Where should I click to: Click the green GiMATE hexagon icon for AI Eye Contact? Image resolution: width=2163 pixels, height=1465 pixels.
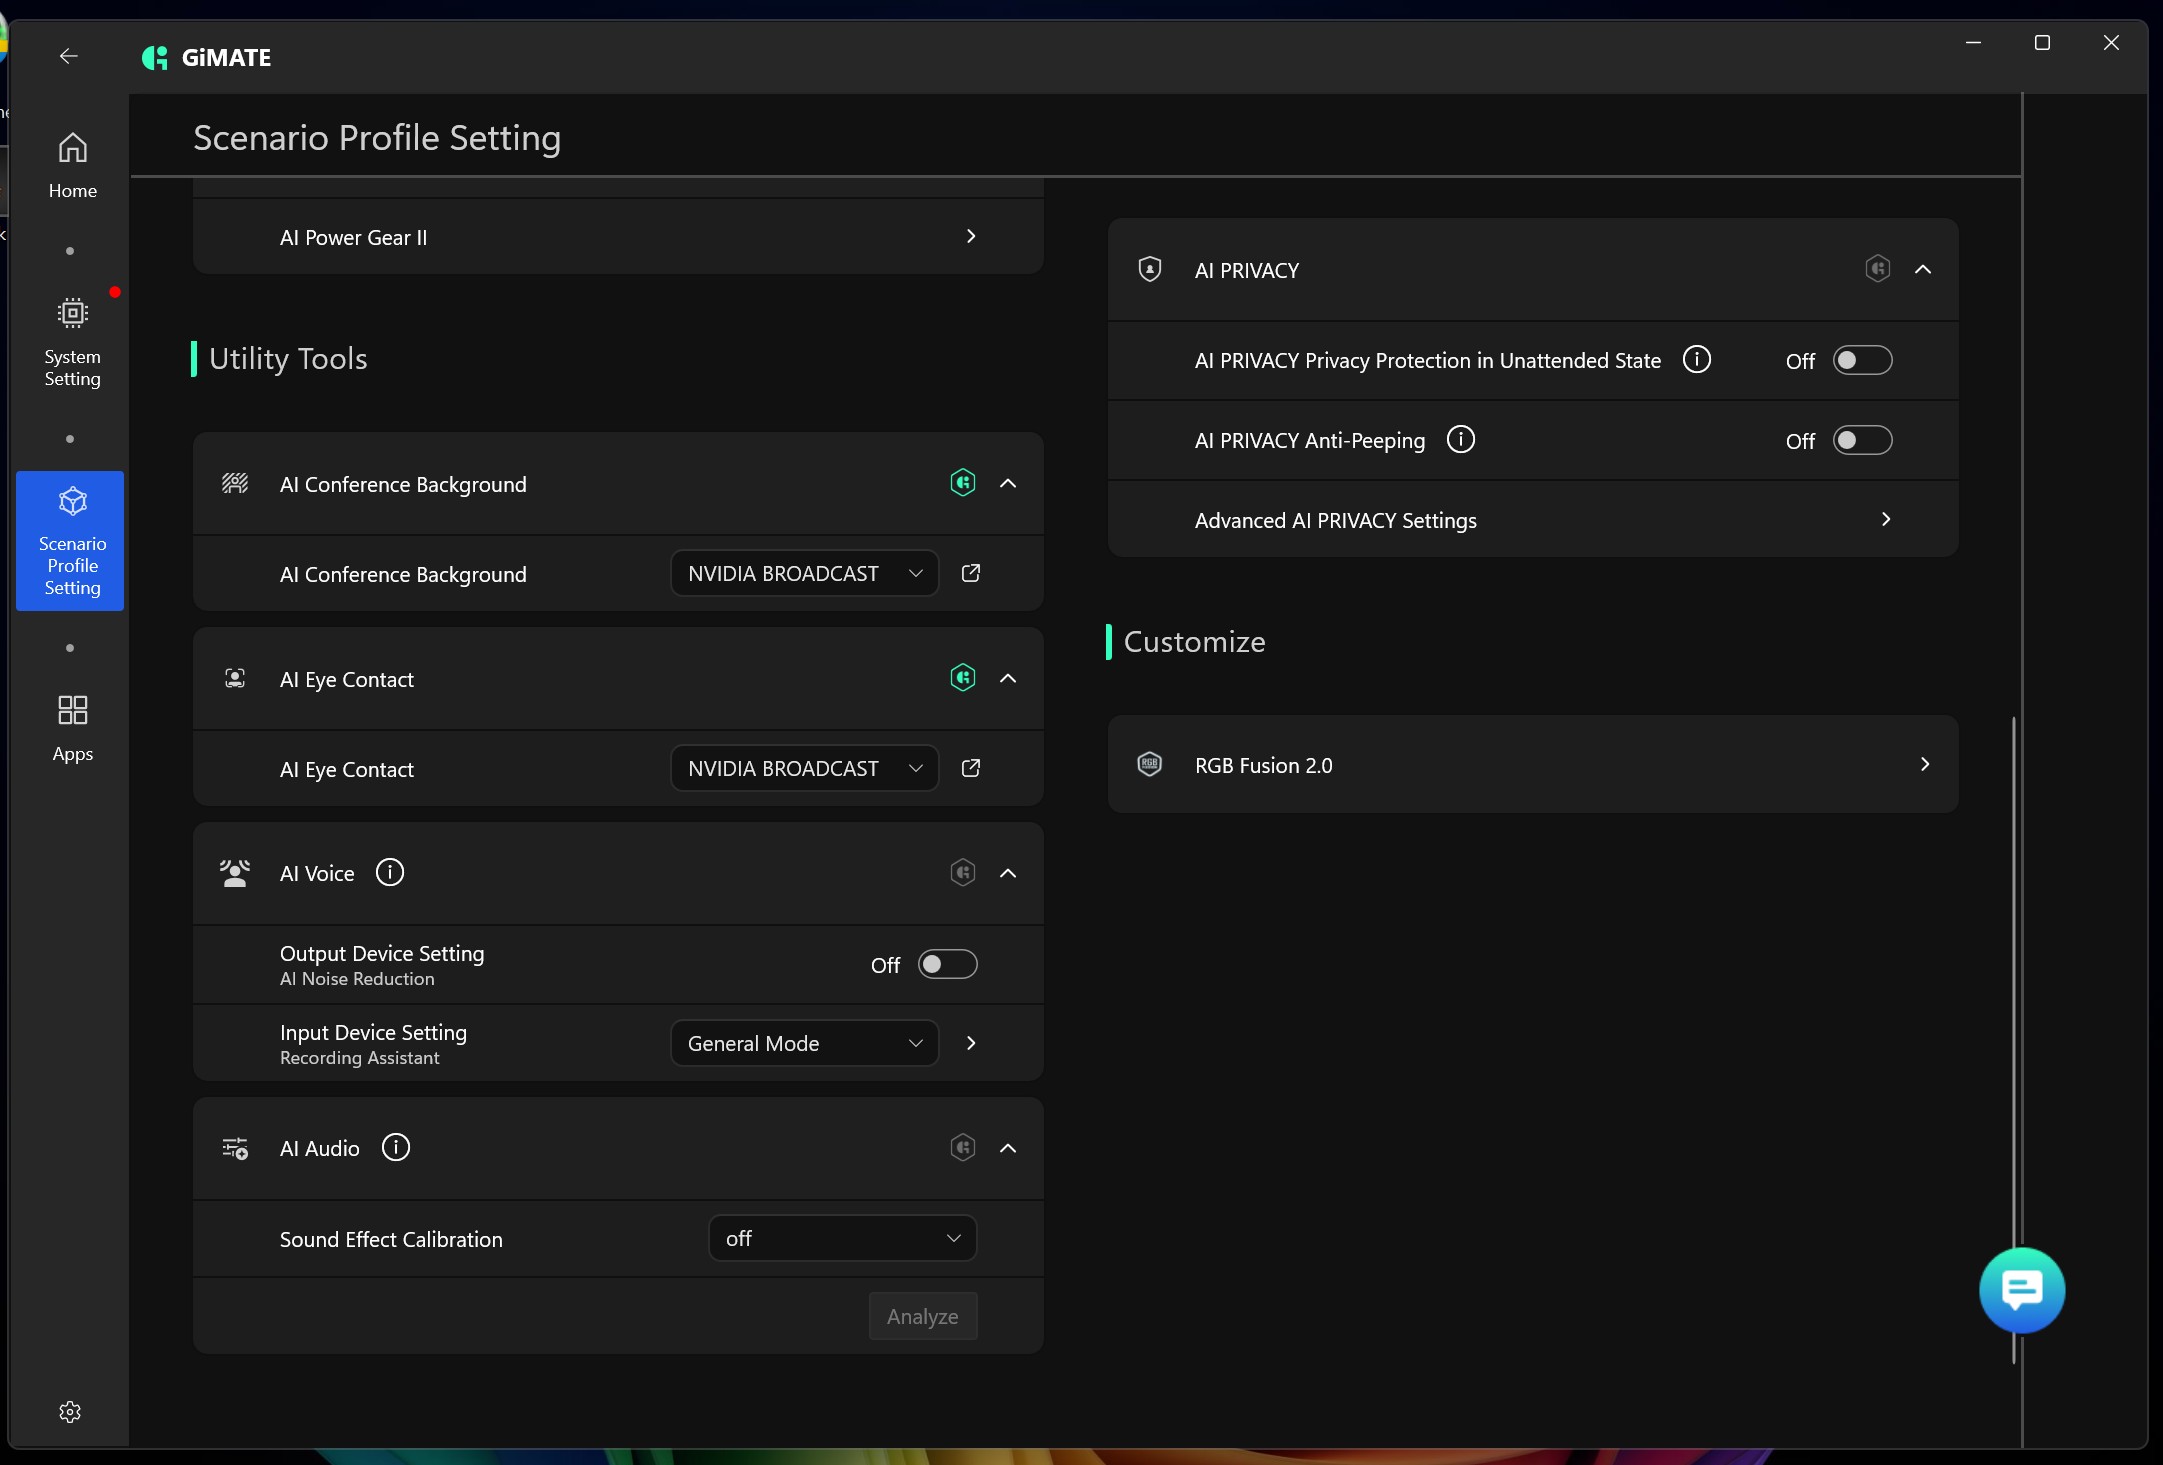click(962, 678)
